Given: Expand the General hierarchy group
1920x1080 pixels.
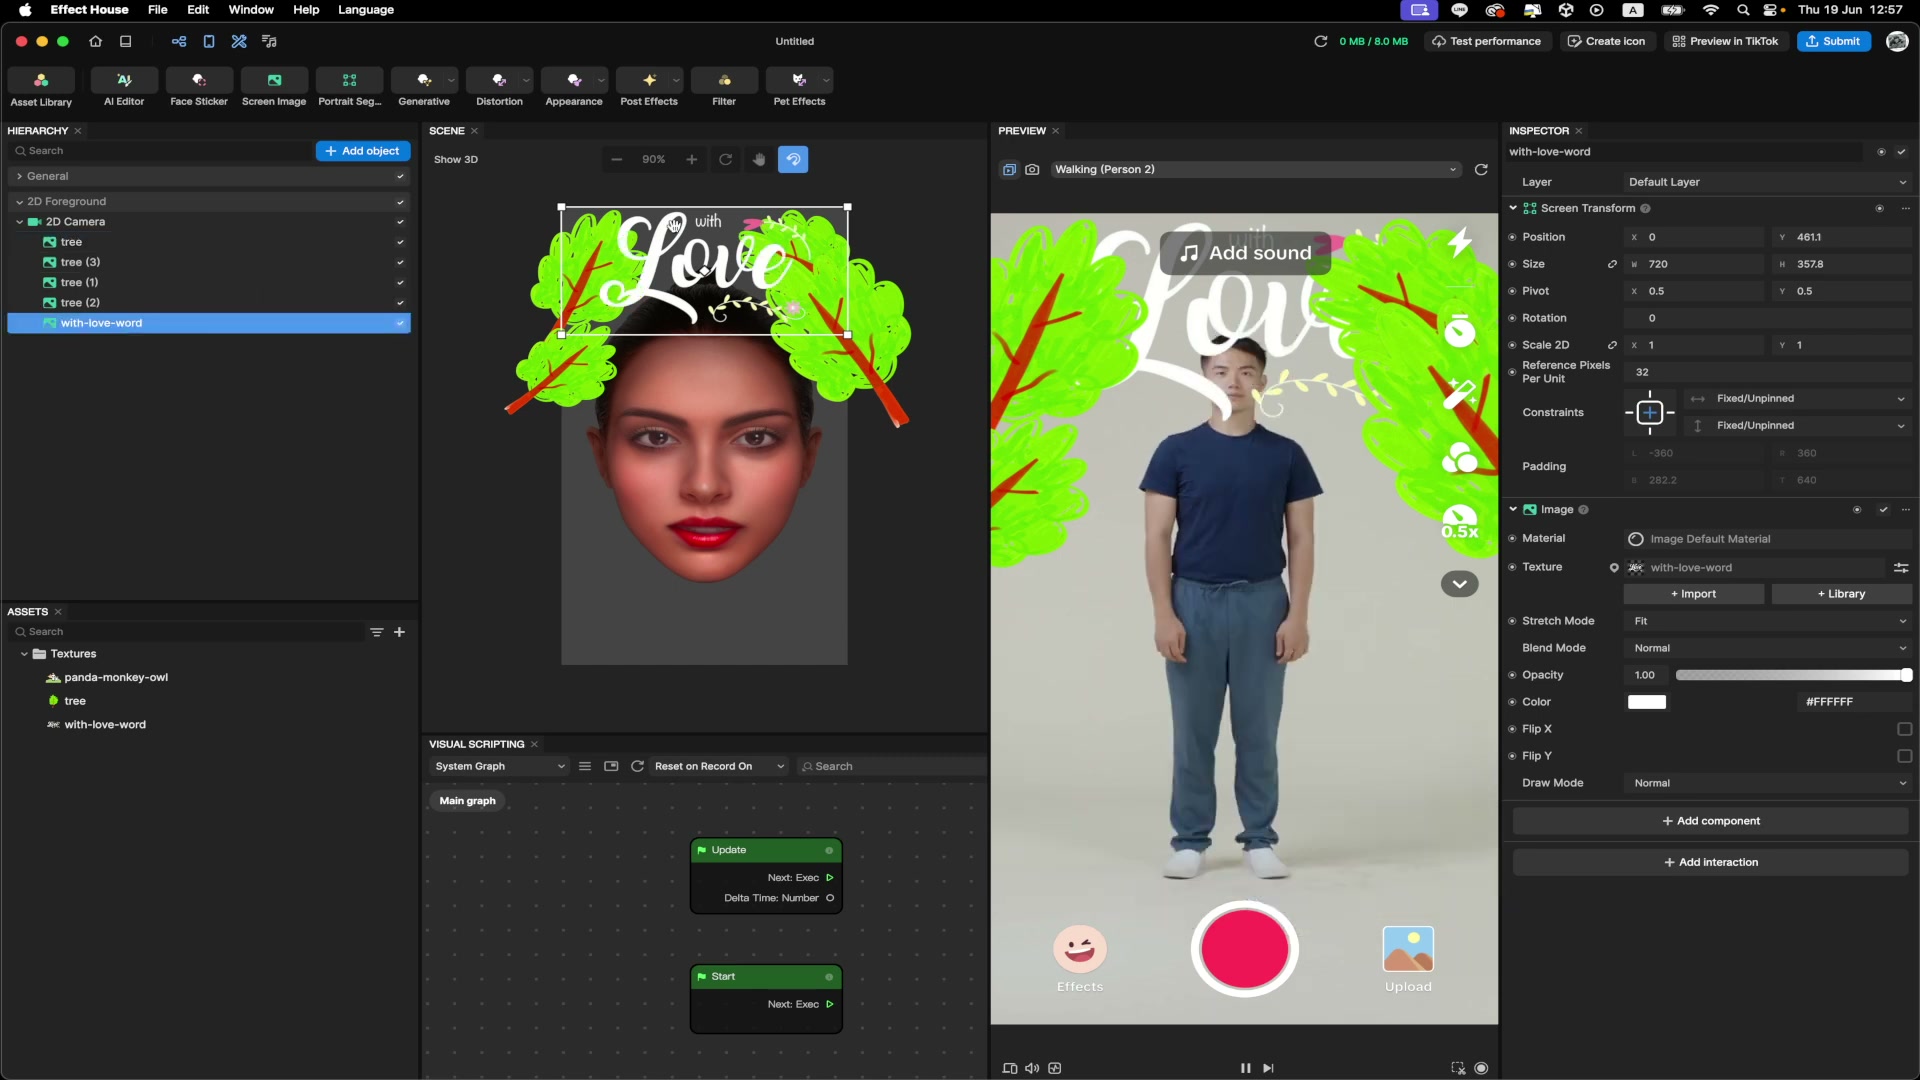Looking at the screenshot, I should pyautogui.click(x=20, y=176).
